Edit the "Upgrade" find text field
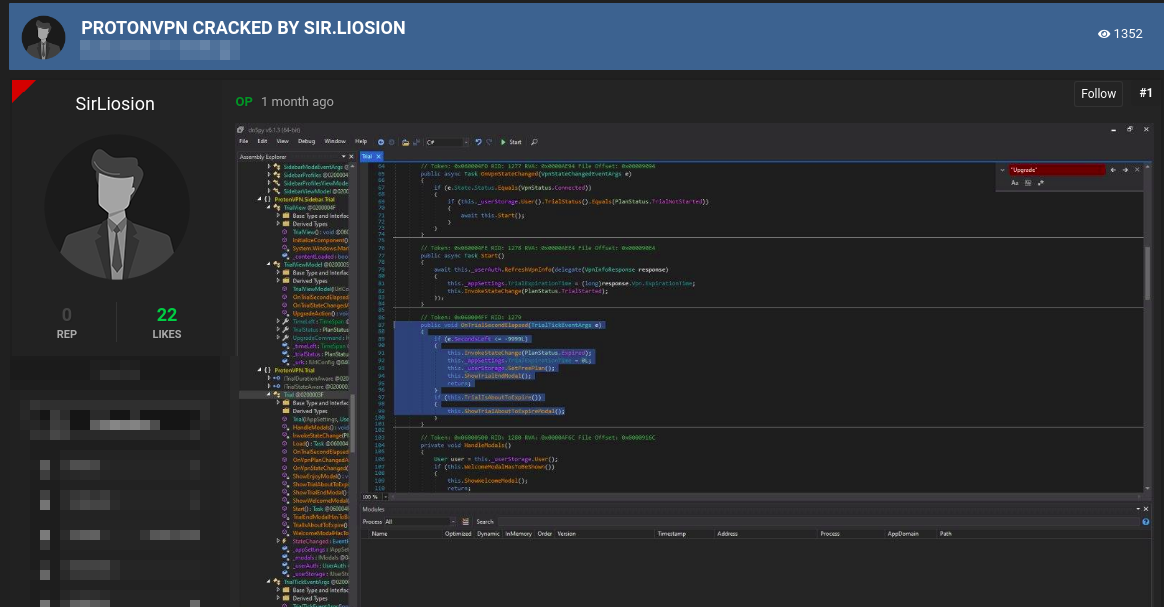The image size is (1164, 607). click(x=1057, y=170)
